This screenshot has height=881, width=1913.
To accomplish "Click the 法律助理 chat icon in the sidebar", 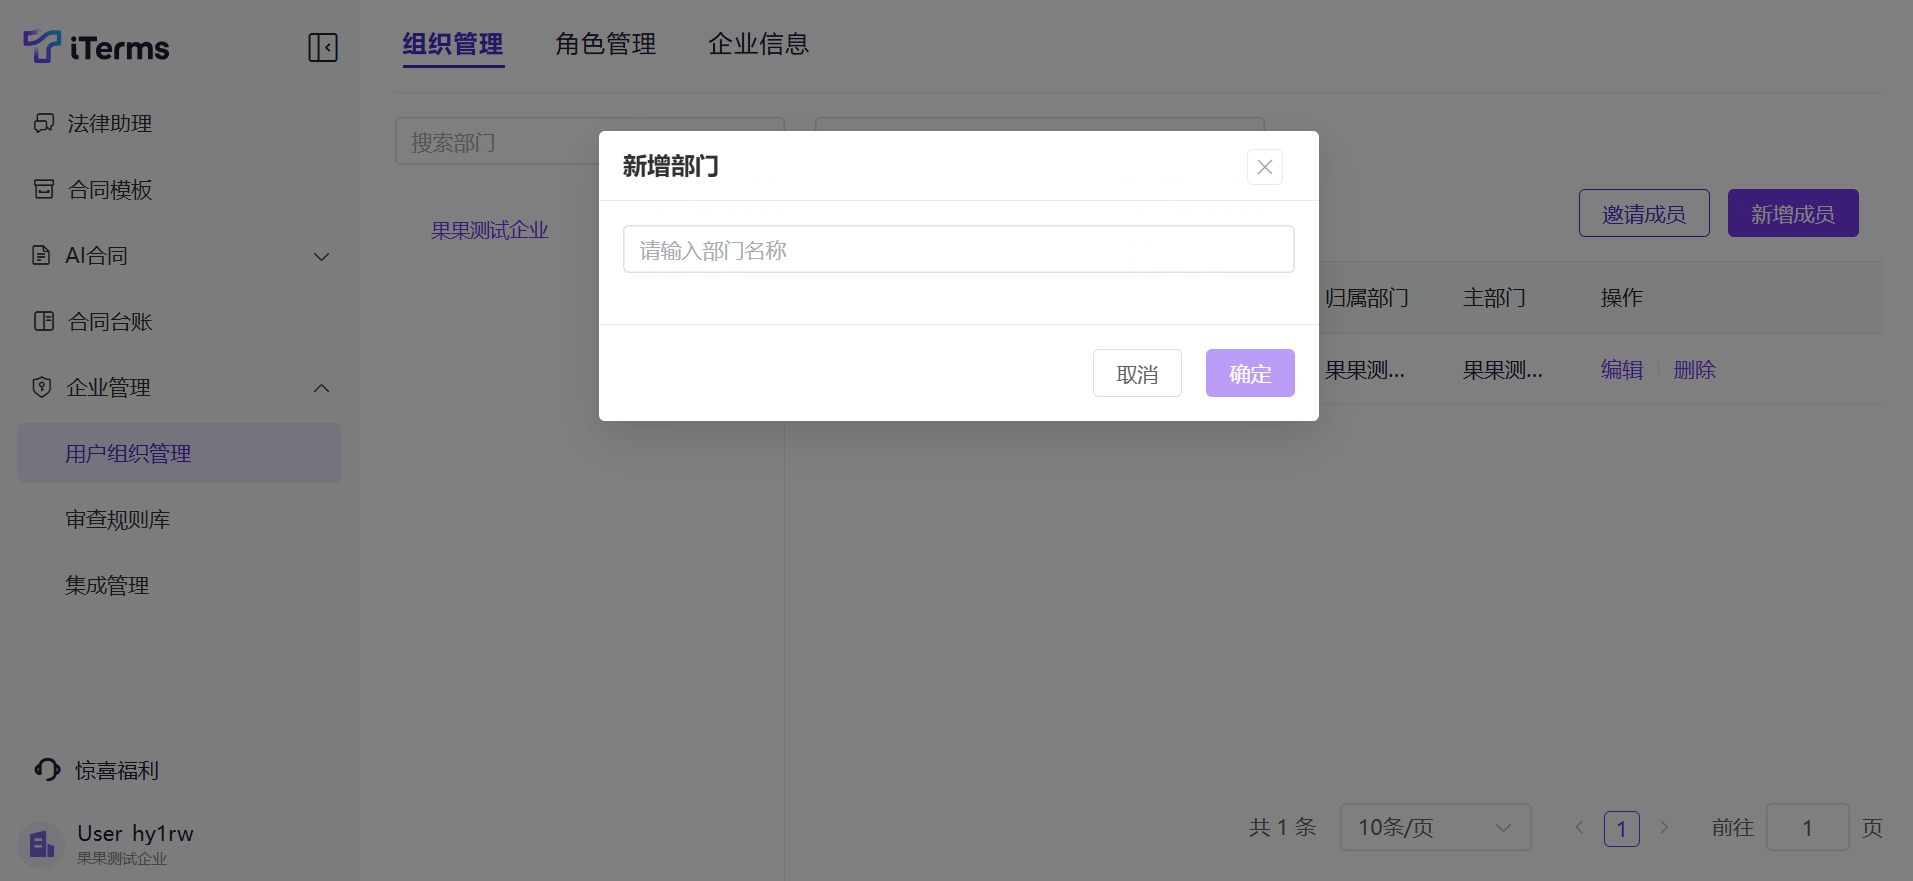I will click(x=43, y=123).
